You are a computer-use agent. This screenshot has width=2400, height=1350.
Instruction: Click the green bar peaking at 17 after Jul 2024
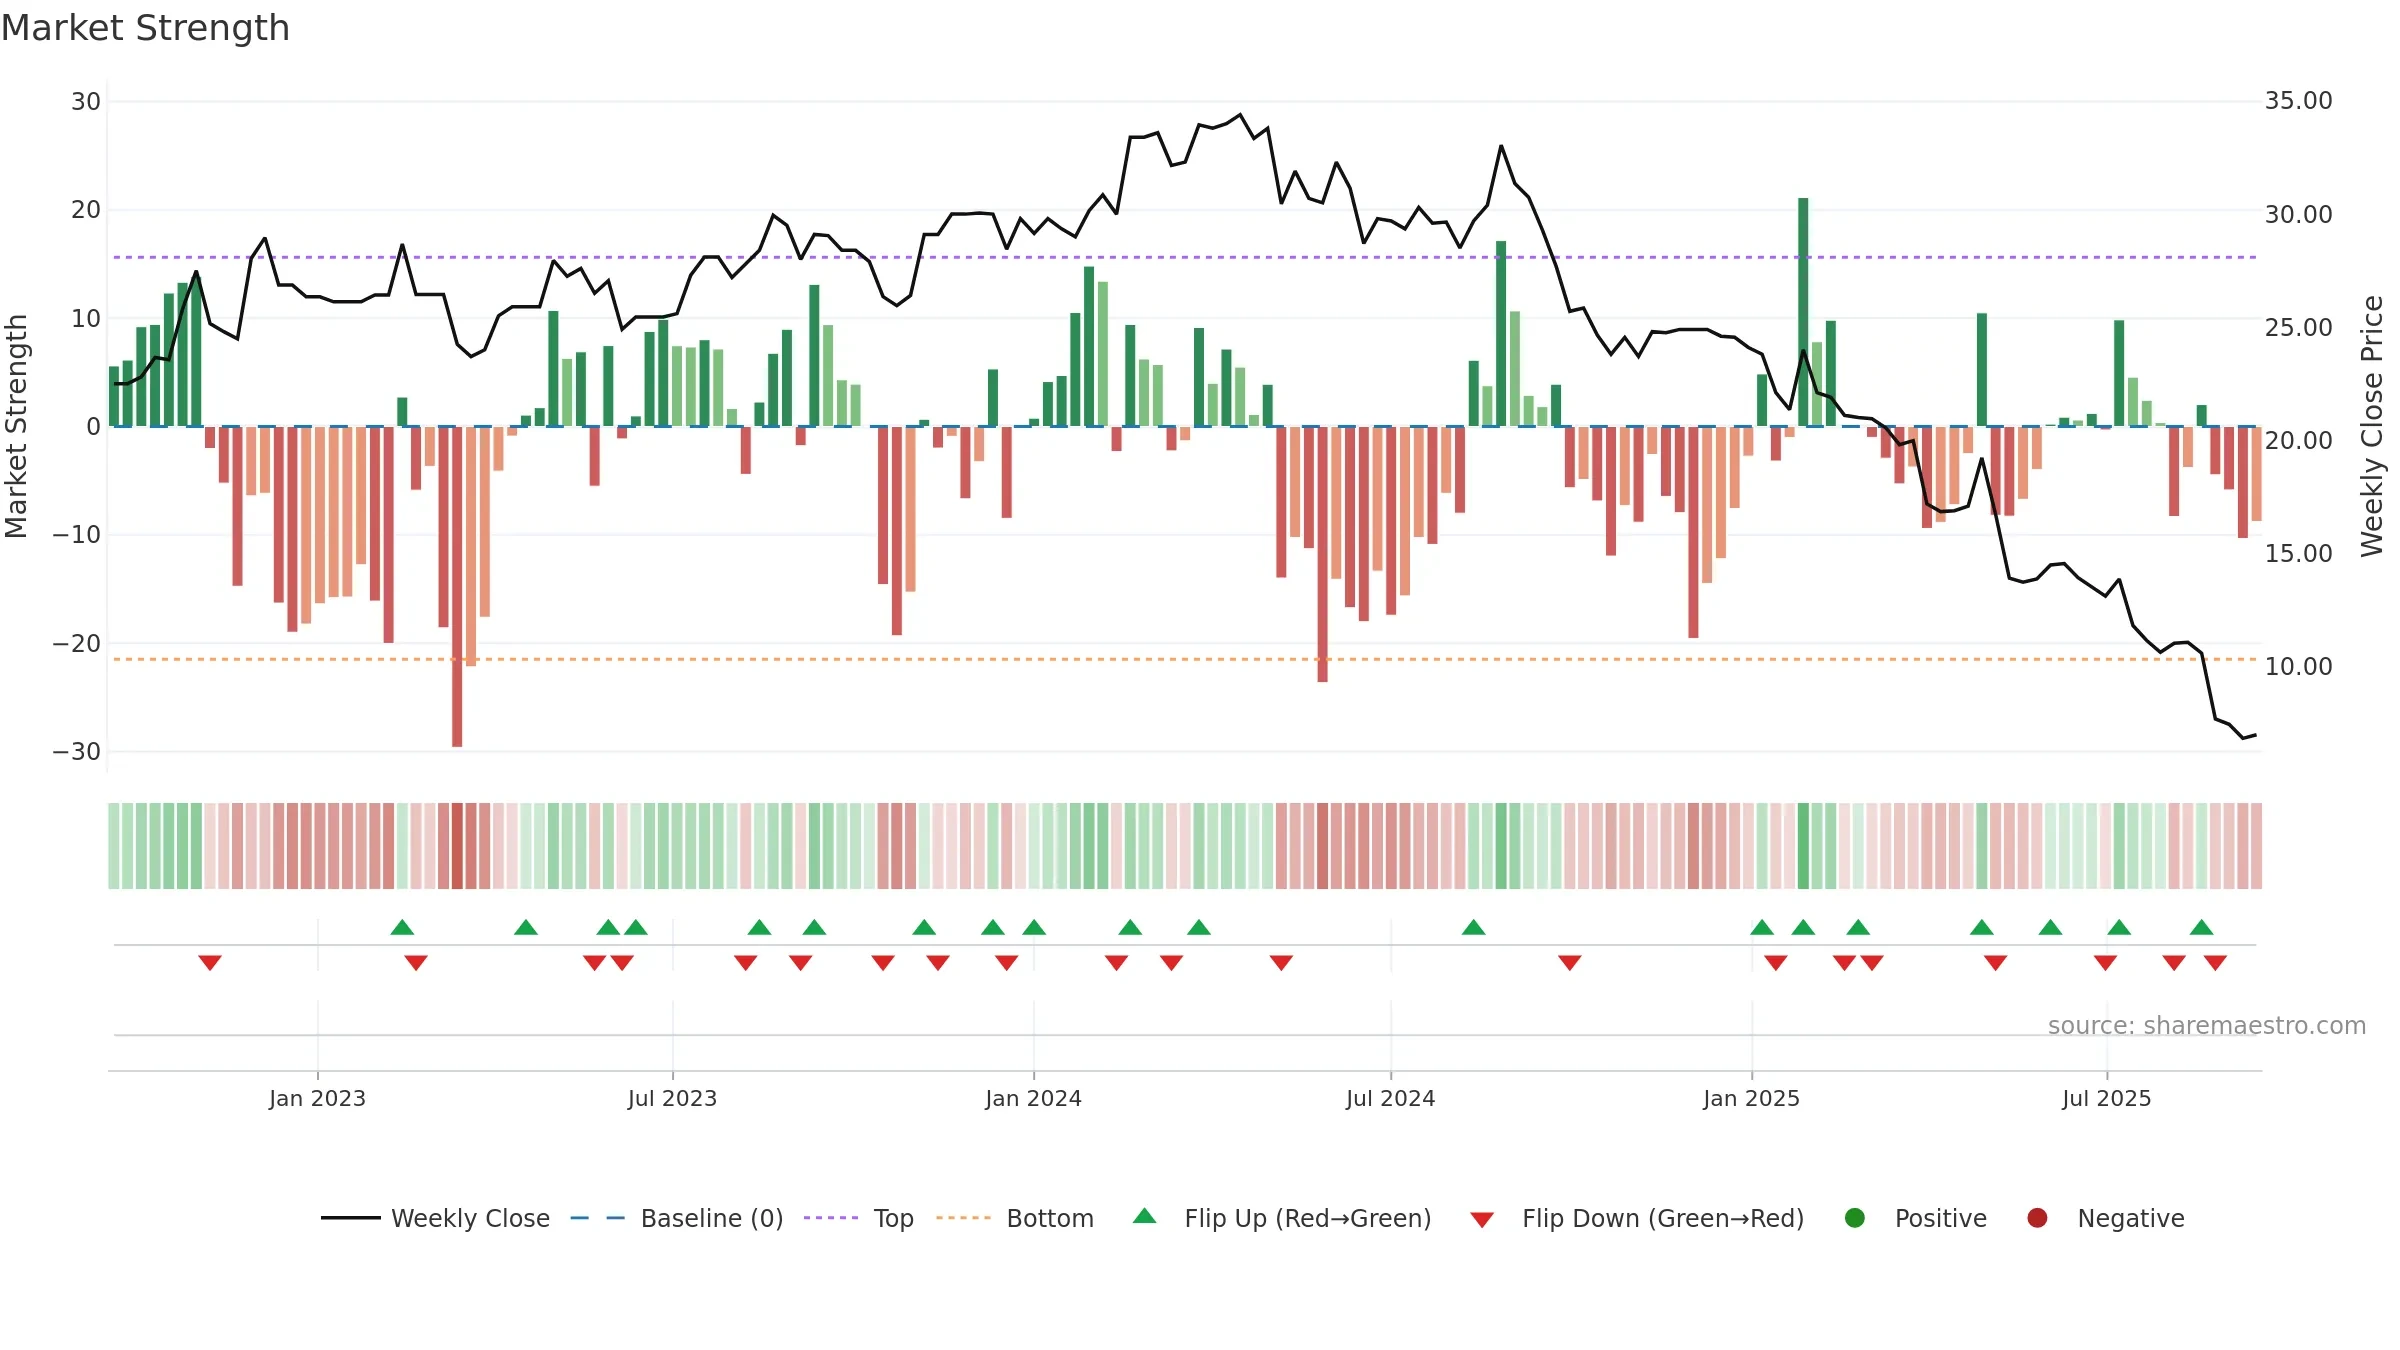(x=1501, y=334)
